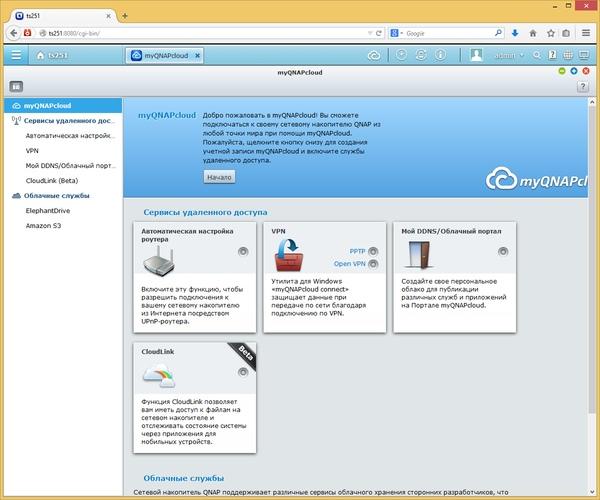The image size is (600, 500).
Task: Click Firefox downloads arrow icon
Action: pos(515,33)
